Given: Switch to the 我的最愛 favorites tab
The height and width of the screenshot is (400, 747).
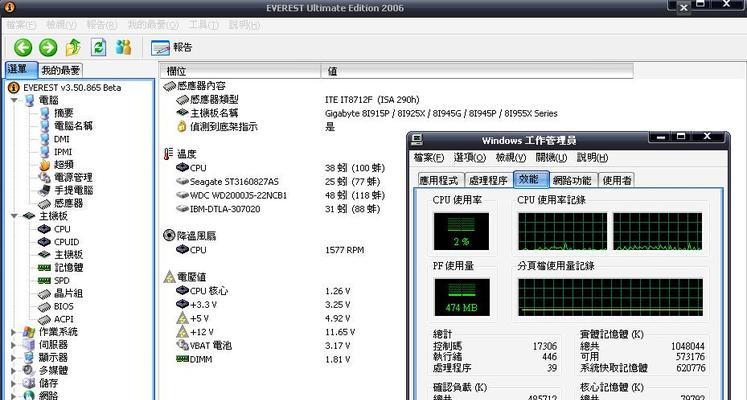Looking at the screenshot, I should point(61,70).
